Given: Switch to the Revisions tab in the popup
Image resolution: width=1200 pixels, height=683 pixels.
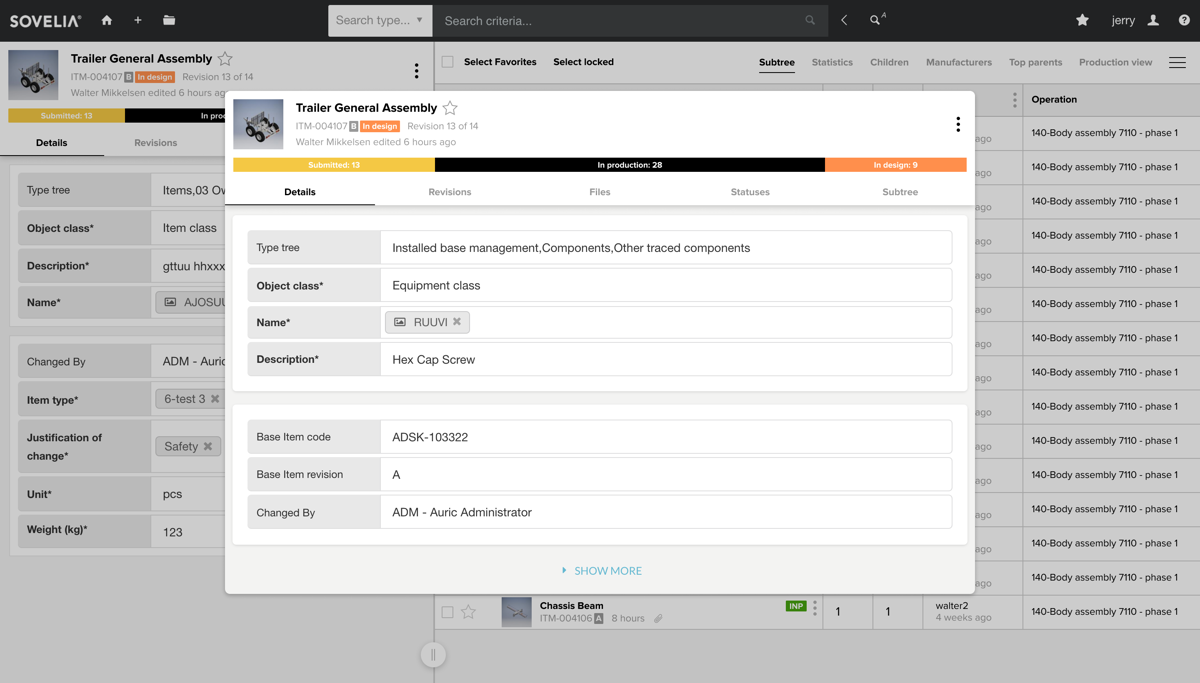Looking at the screenshot, I should pos(449,192).
